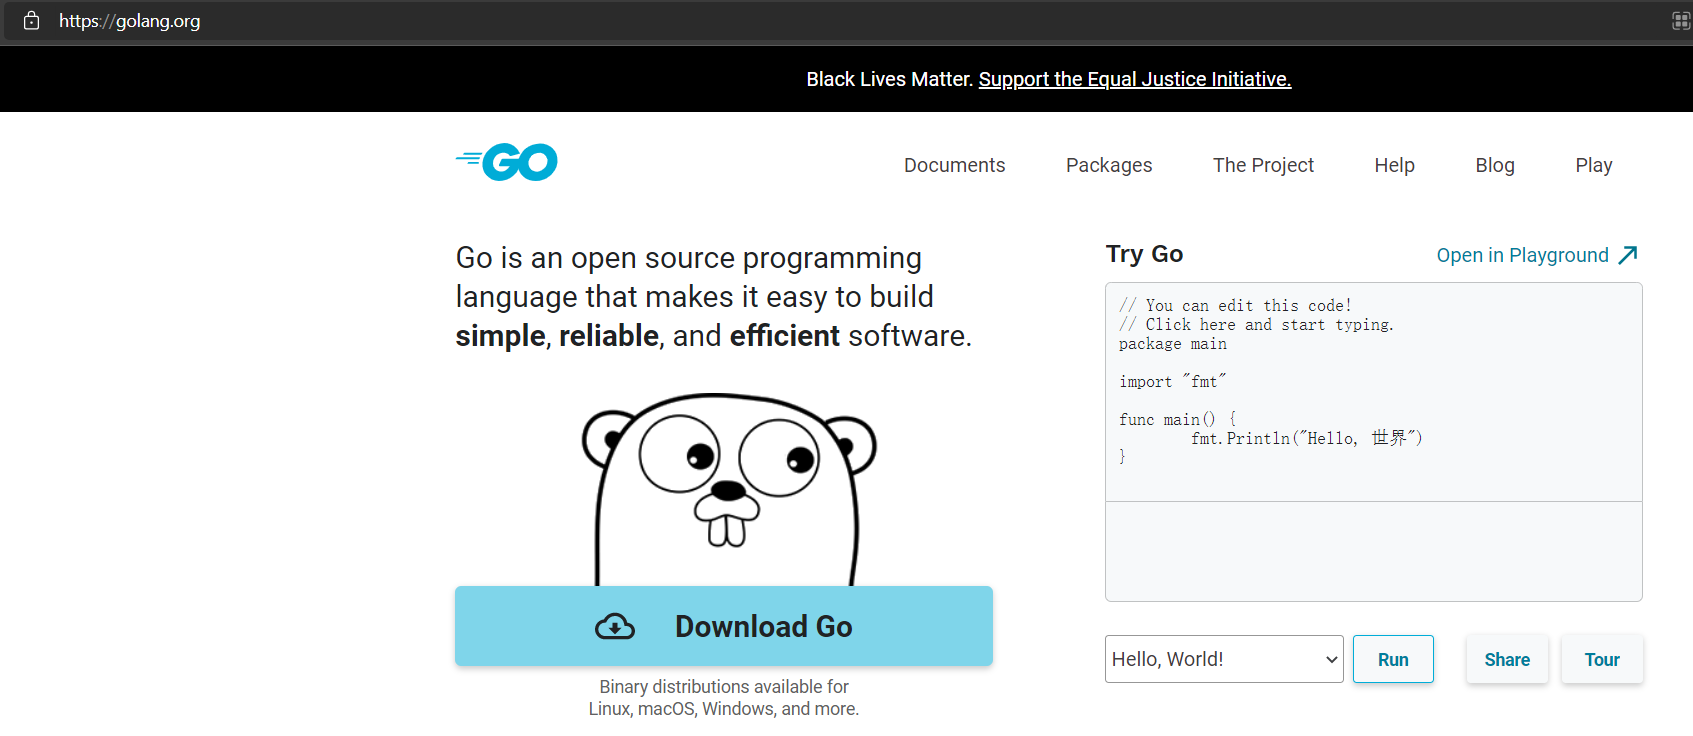Open the Documents menu item
Viewport: 1693px width, 736px height.
click(x=955, y=165)
